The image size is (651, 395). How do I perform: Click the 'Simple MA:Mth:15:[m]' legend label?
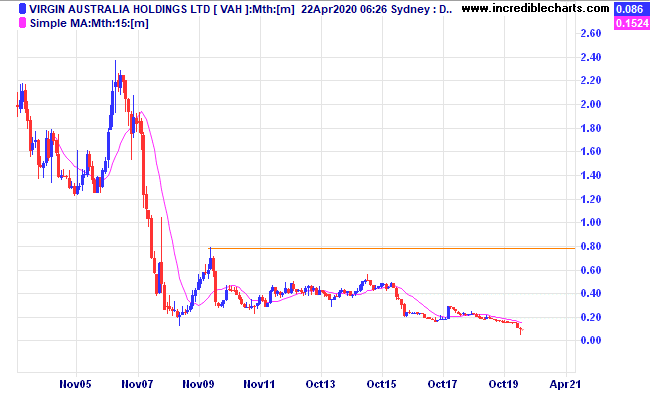pos(89,23)
